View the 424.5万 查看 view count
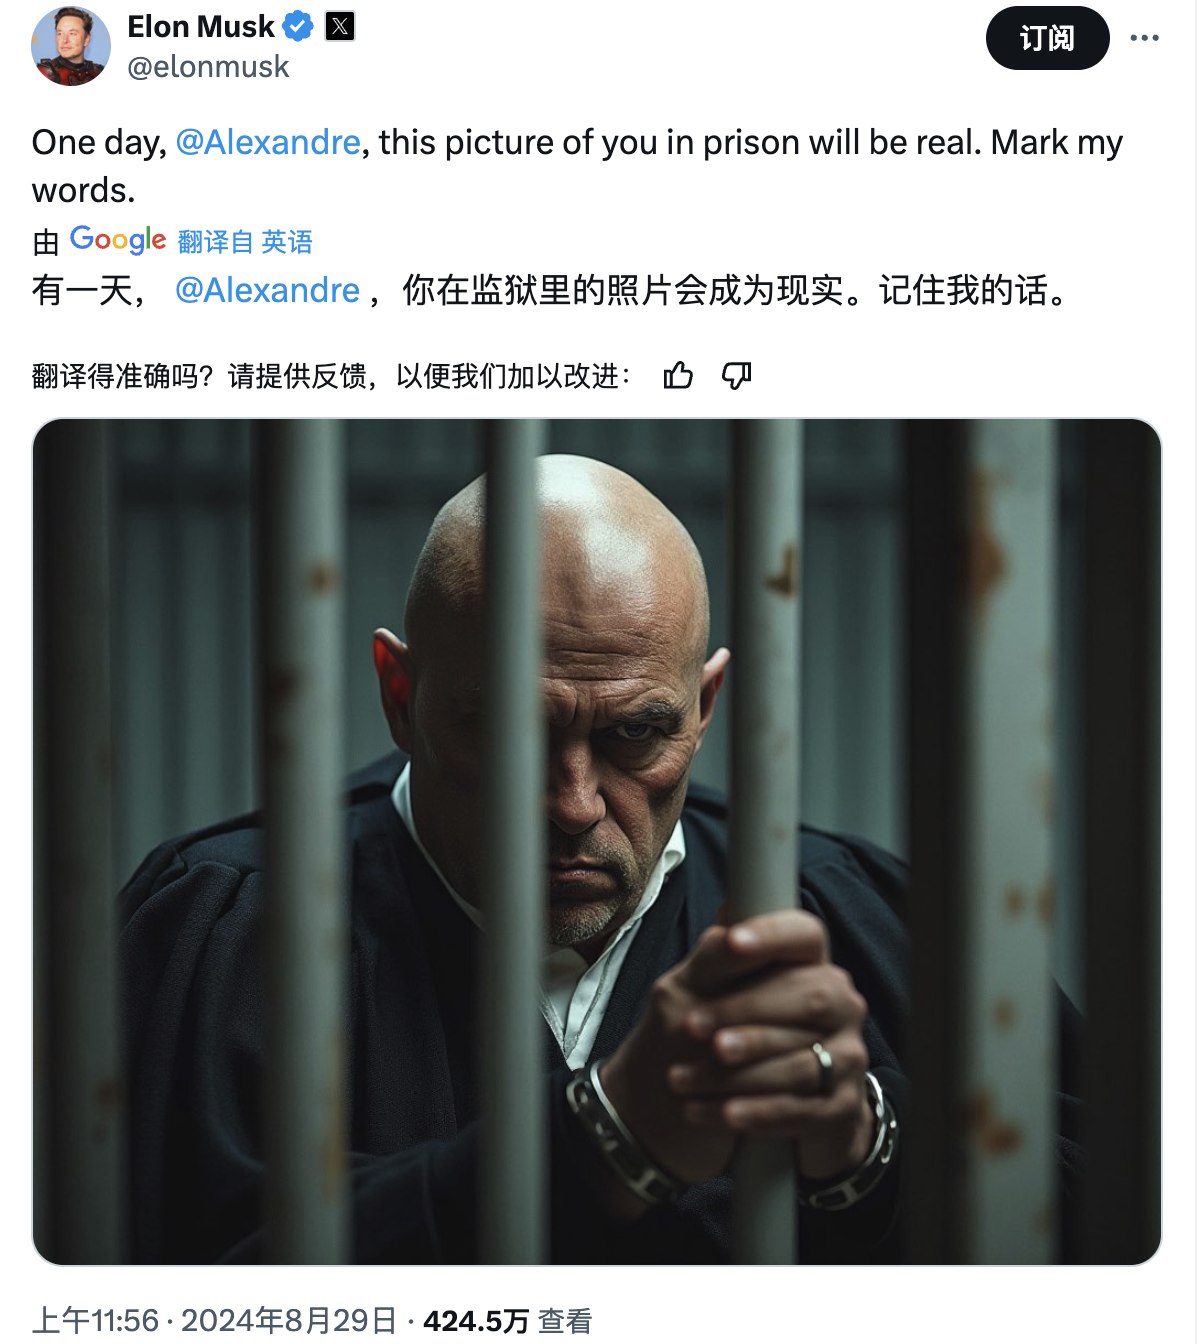1202x1344 pixels. [x=508, y=1320]
